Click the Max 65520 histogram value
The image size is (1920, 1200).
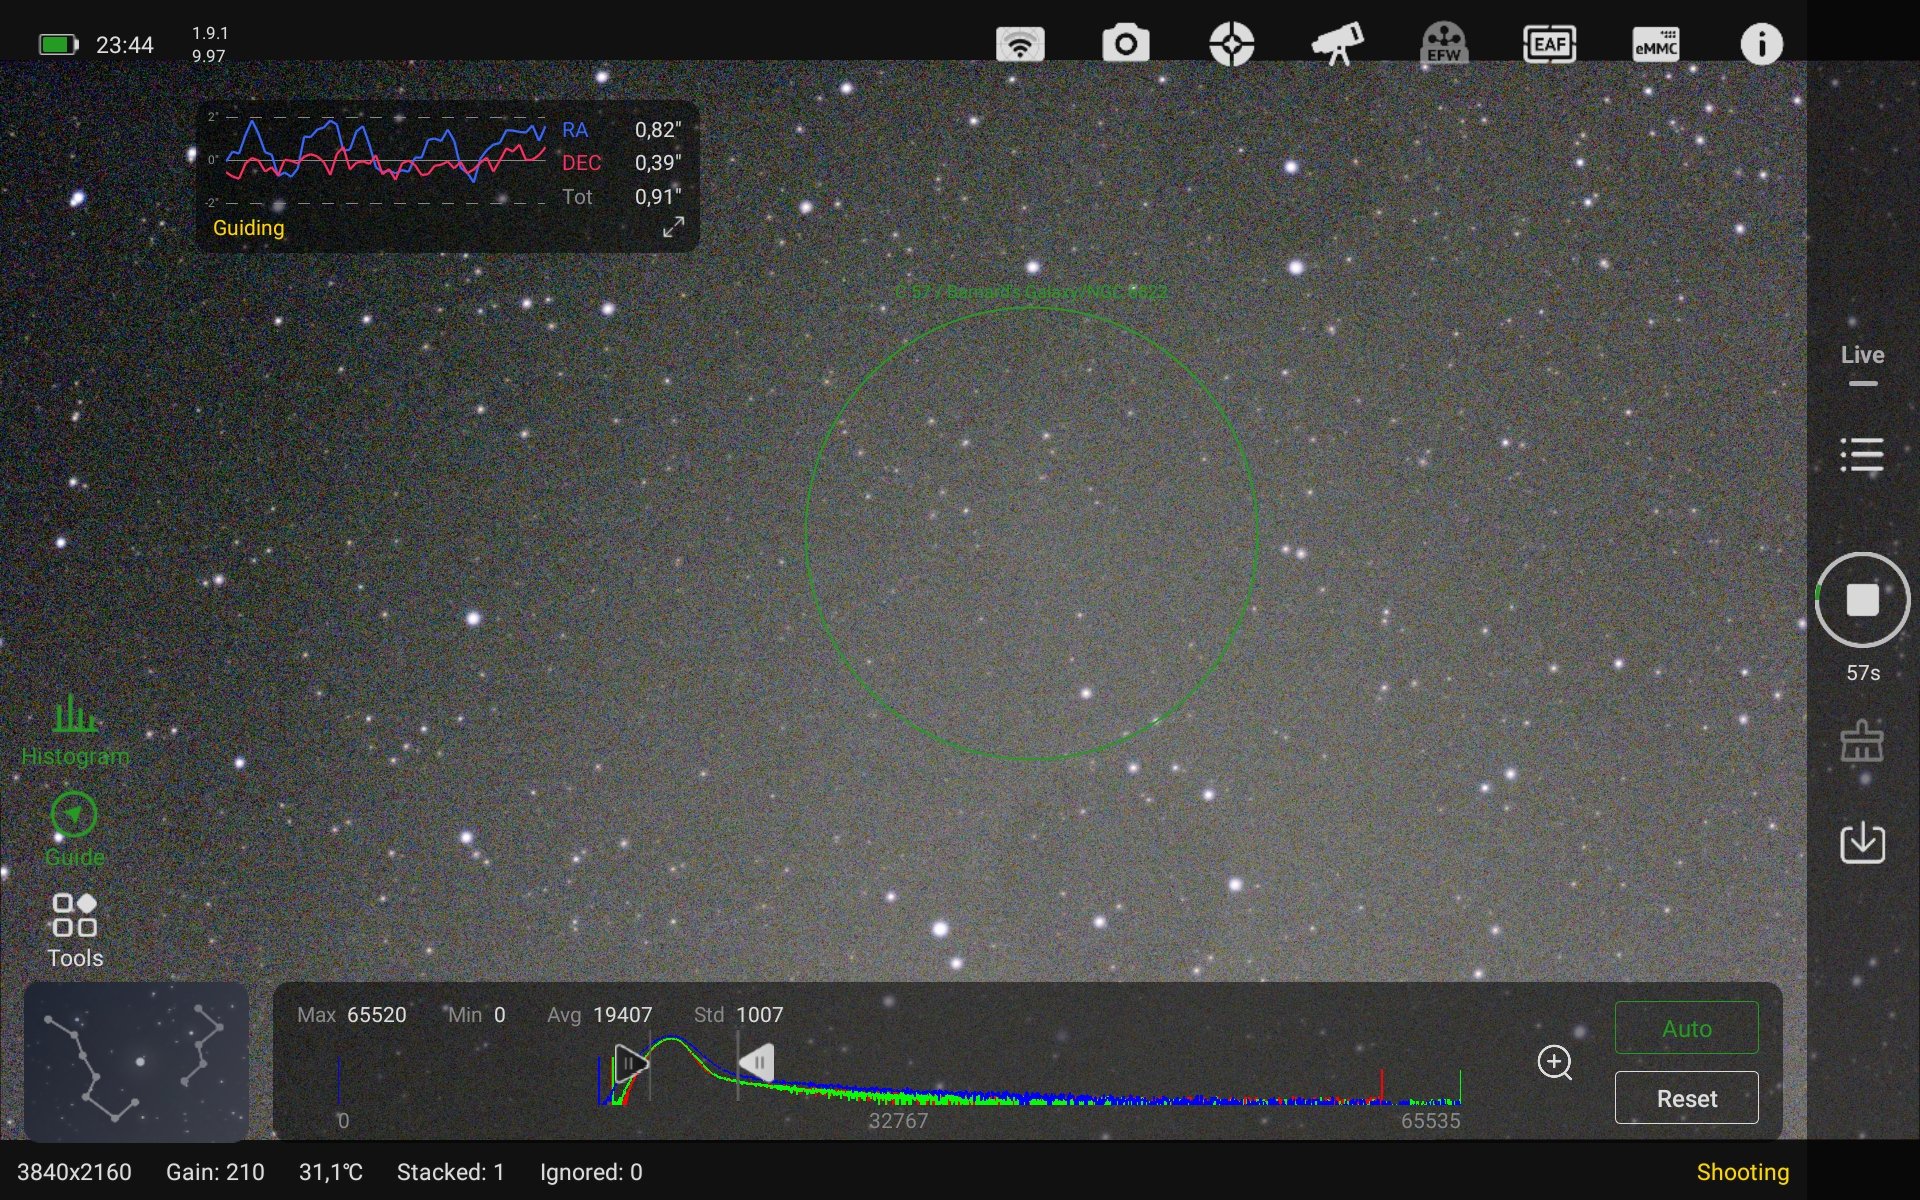pos(352,1015)
